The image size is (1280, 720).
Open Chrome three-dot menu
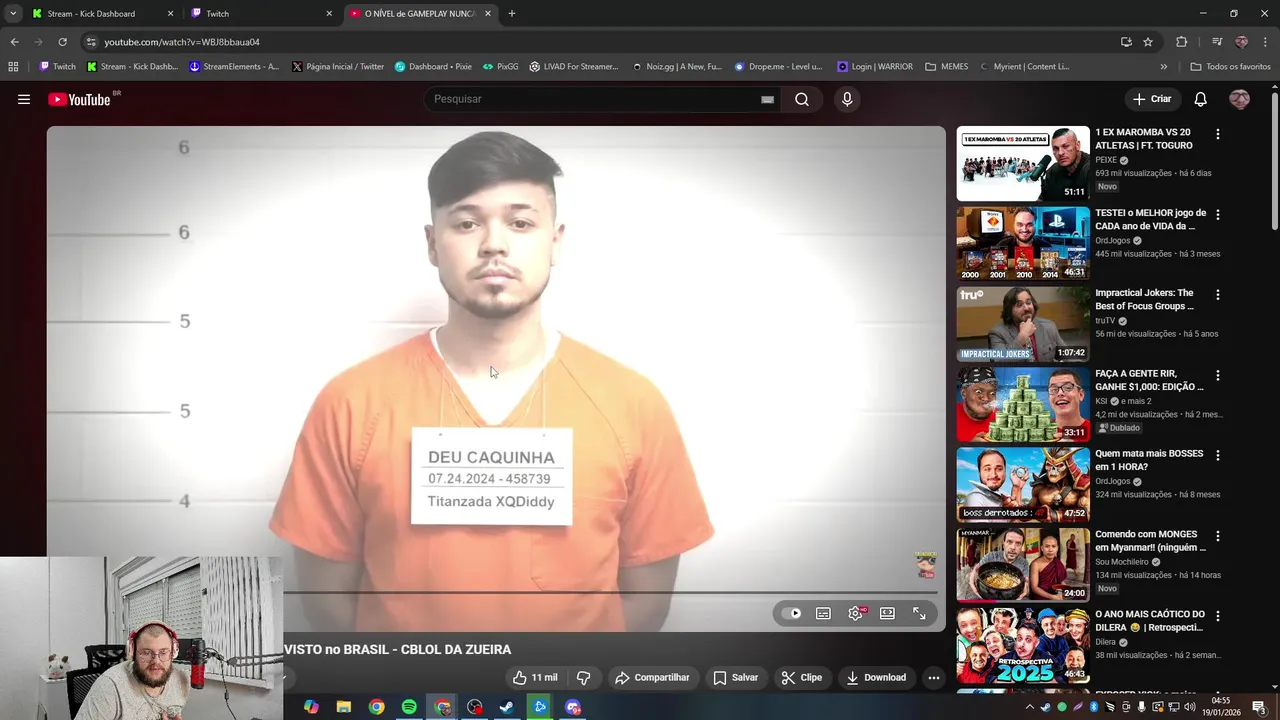[1266, 42]
